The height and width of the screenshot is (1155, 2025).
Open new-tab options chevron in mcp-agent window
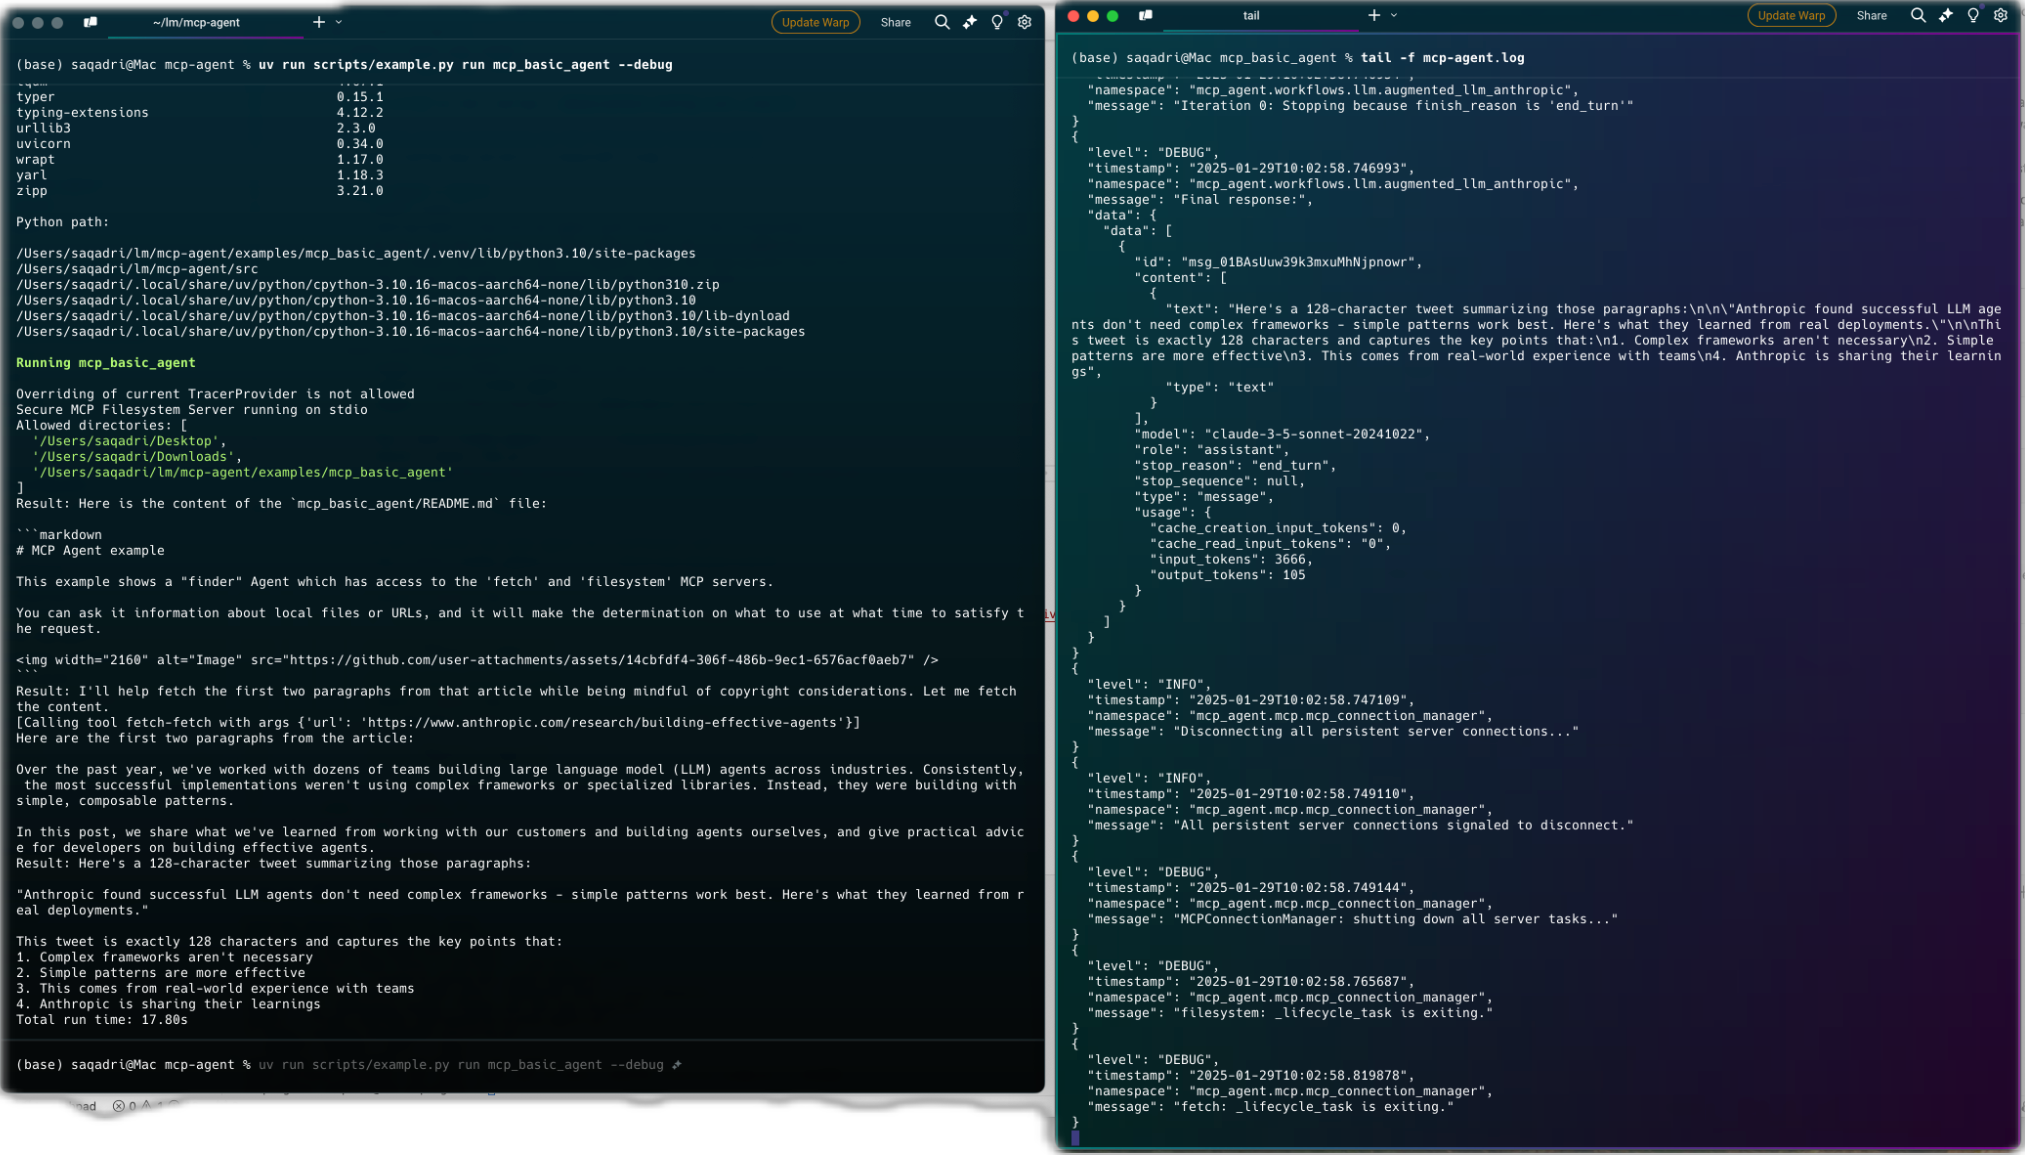point(339,22)
